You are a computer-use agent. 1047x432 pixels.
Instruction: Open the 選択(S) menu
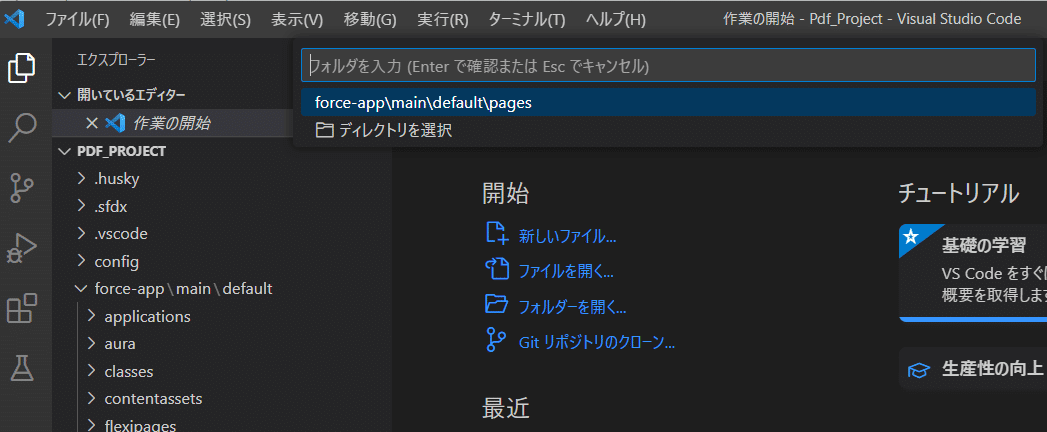click(226, 19)
